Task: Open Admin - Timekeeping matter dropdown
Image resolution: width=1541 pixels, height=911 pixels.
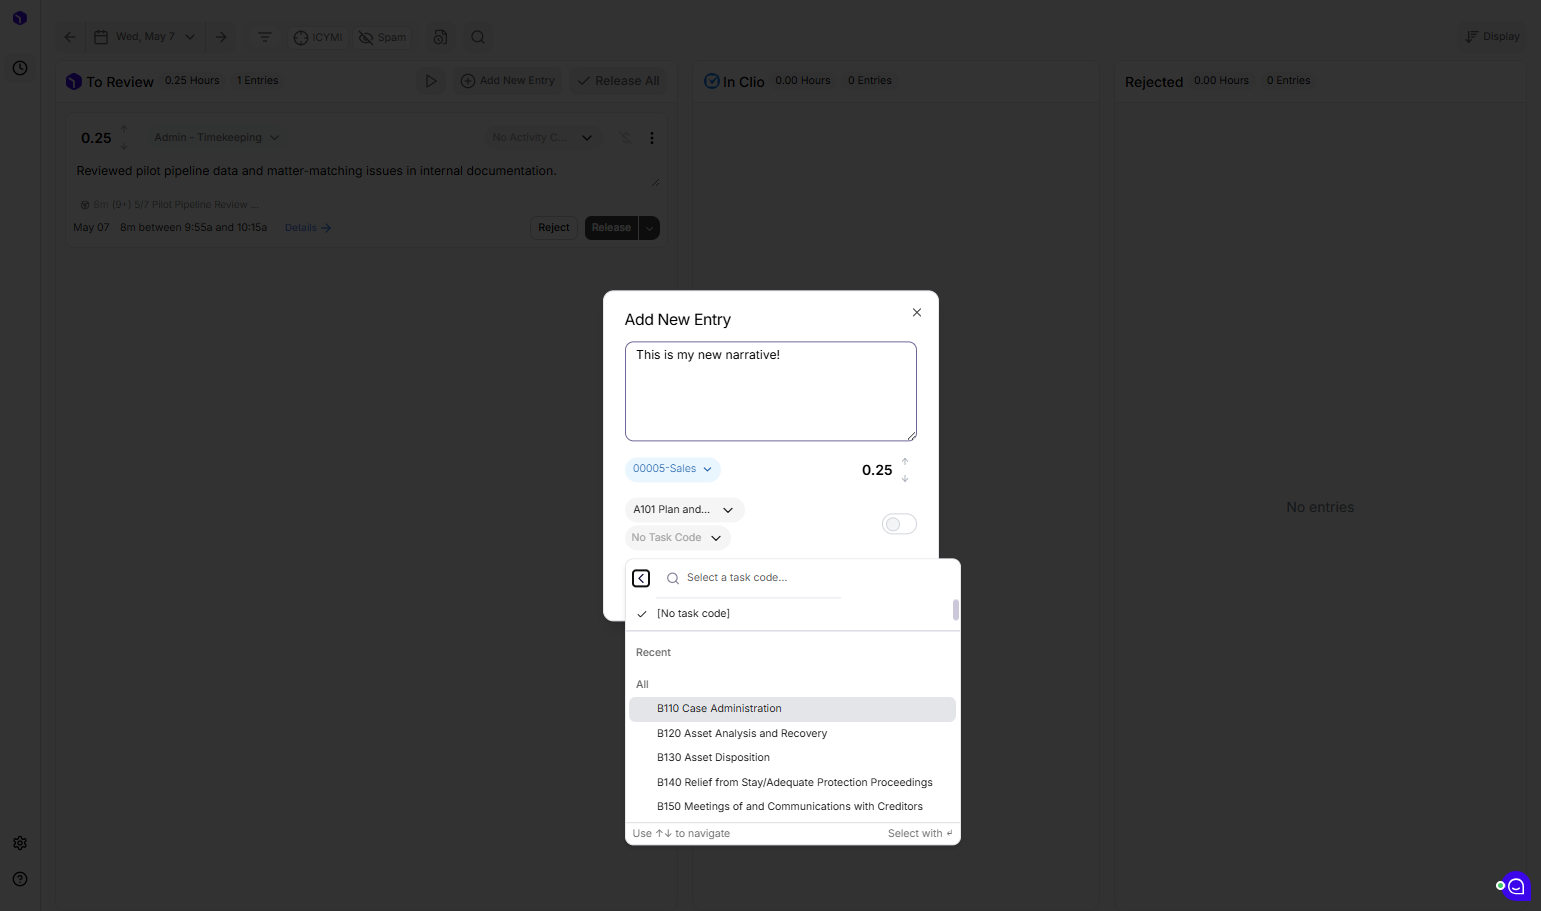Action: 217,138
